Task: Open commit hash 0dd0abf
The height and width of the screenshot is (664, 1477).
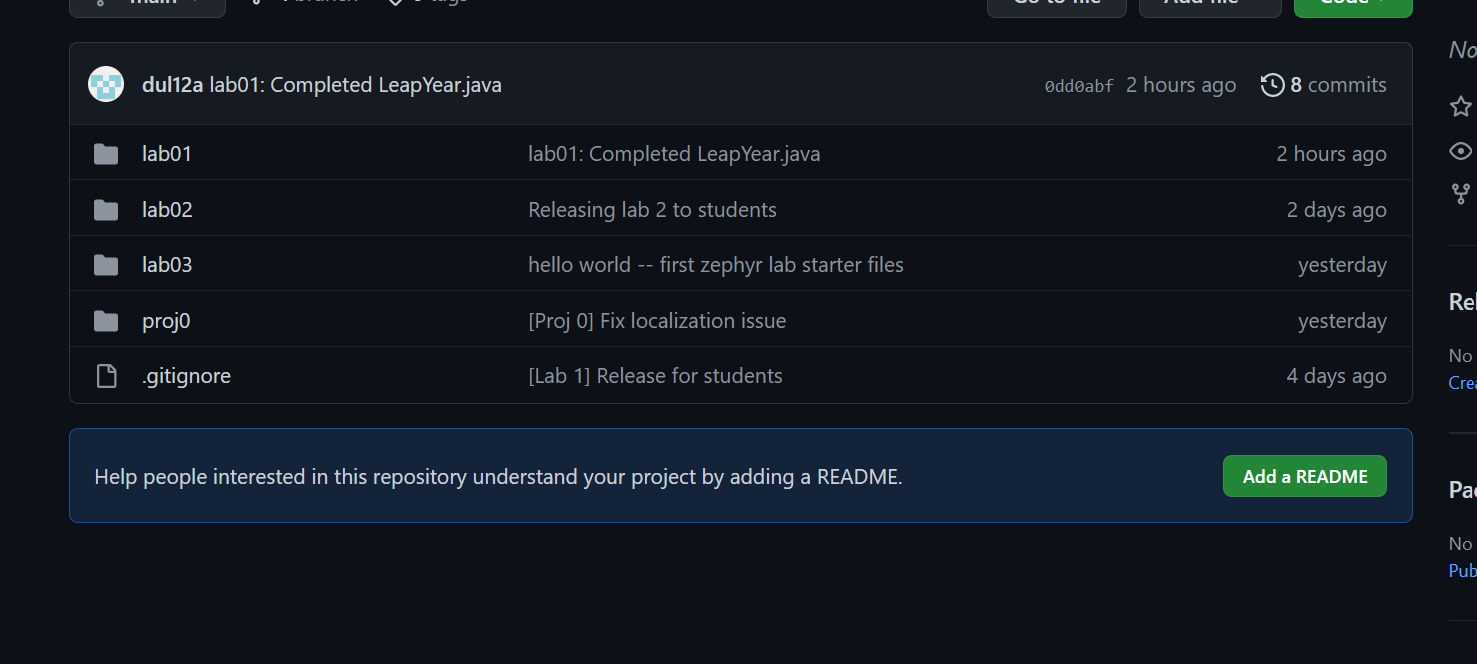Action: 1078,86
